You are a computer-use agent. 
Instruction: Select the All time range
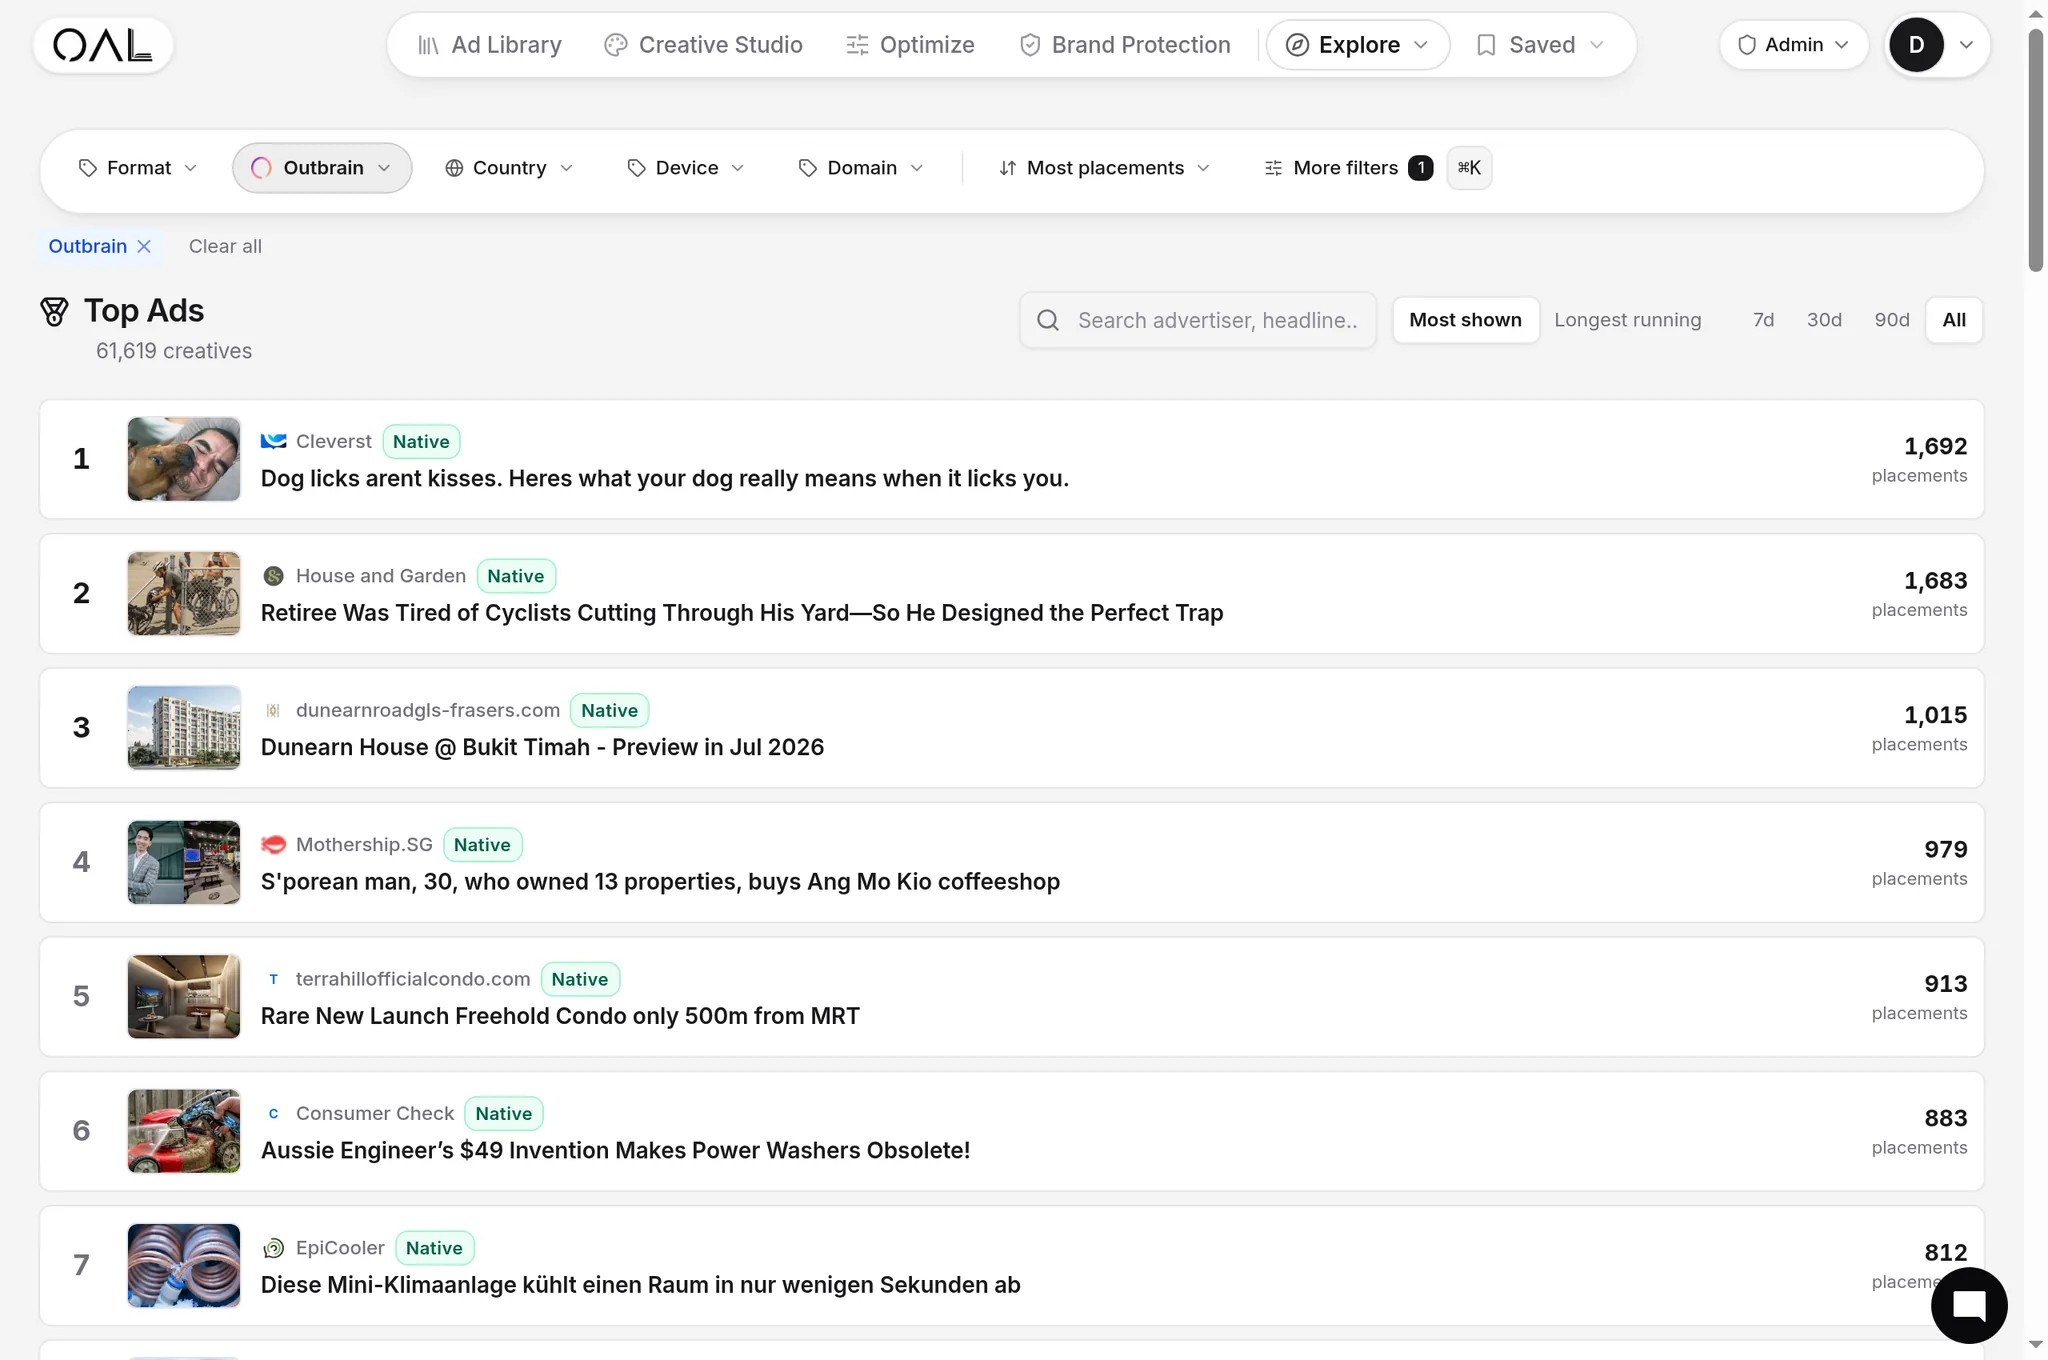coord(1954,320)
